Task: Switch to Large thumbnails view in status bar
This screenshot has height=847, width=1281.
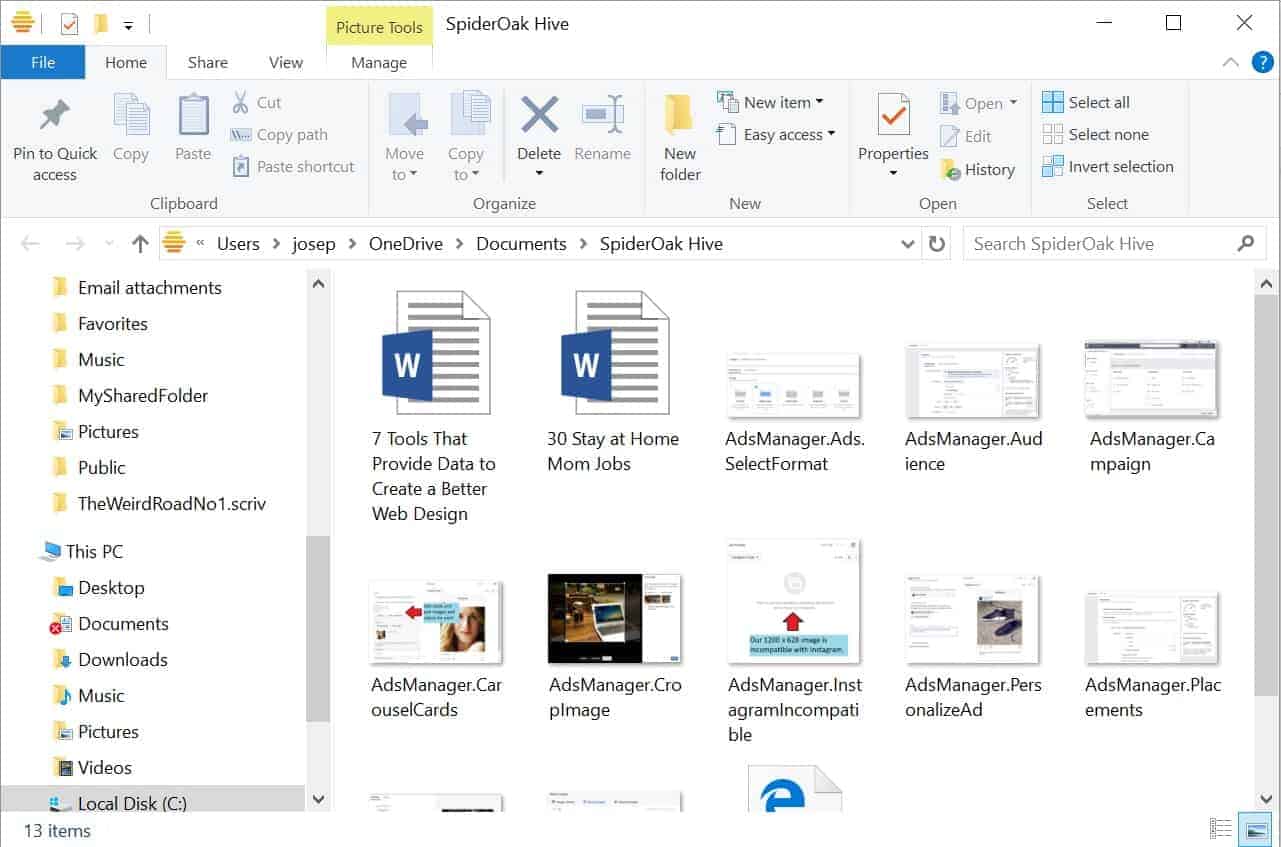Action: click(1255, 829)
